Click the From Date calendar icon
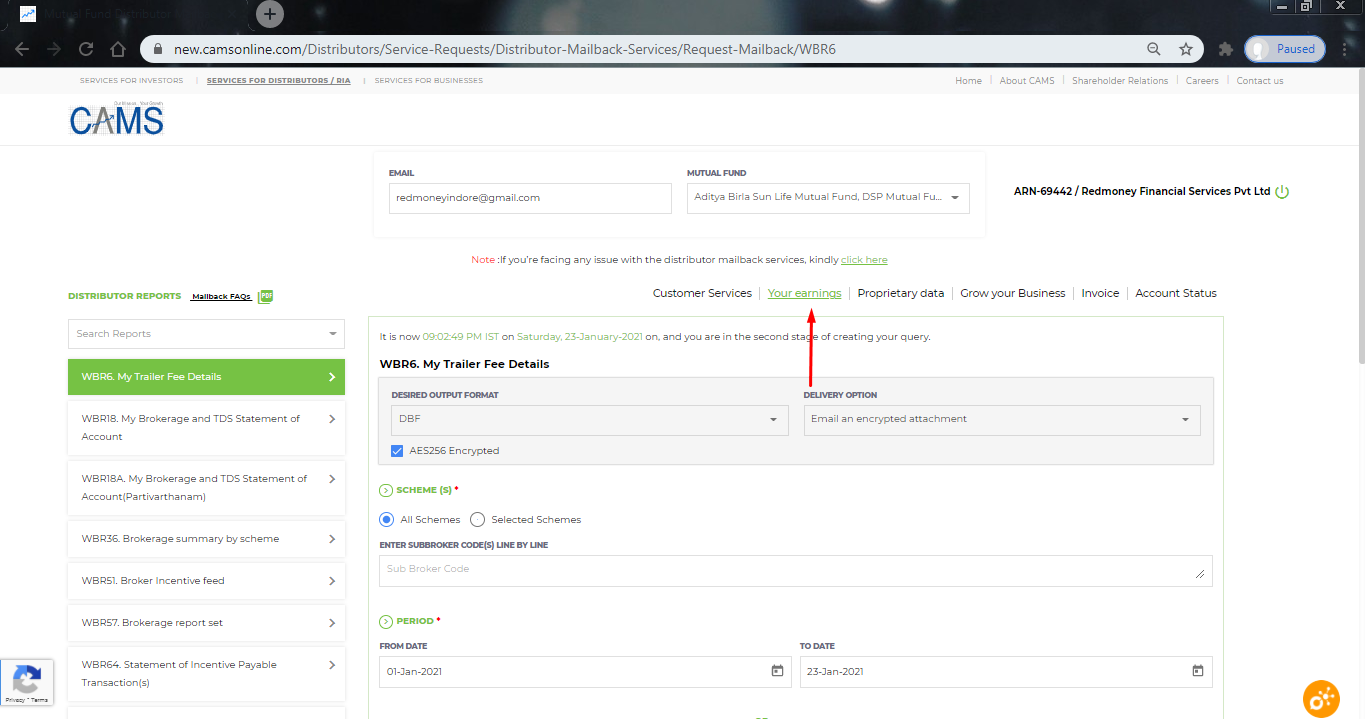1365x719 pixels. coord(777,671)
